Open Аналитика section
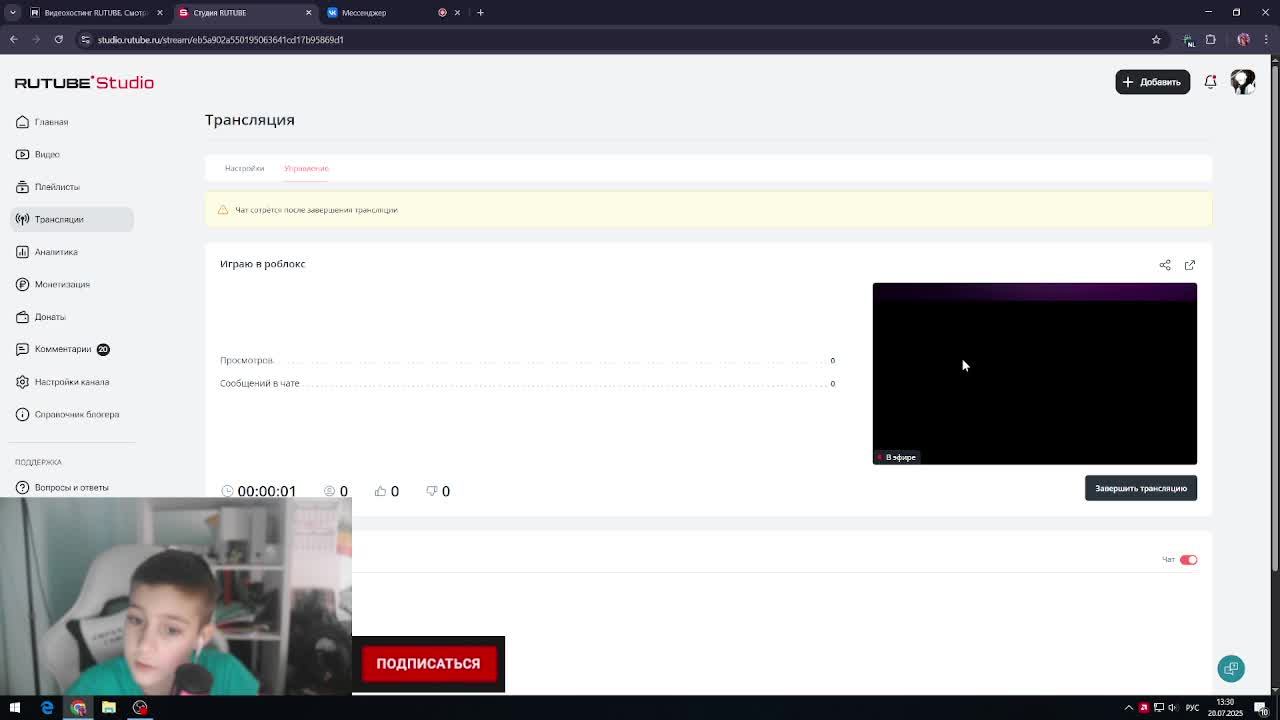 point(56,252)
